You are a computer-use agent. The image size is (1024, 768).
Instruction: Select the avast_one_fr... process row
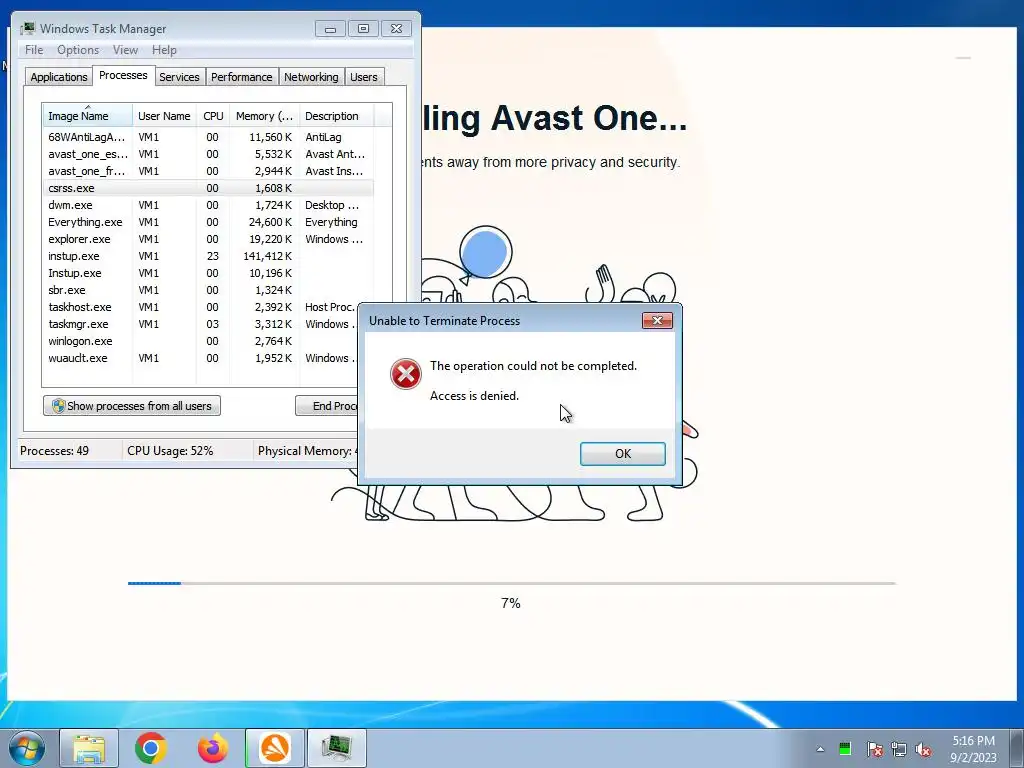click(208, 171)
